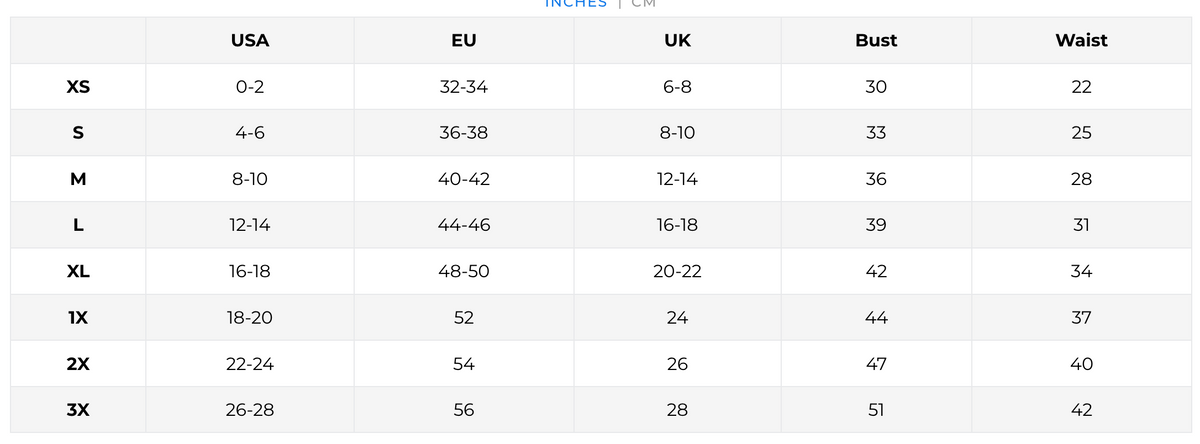Select the UK column header

click(677, 41)
